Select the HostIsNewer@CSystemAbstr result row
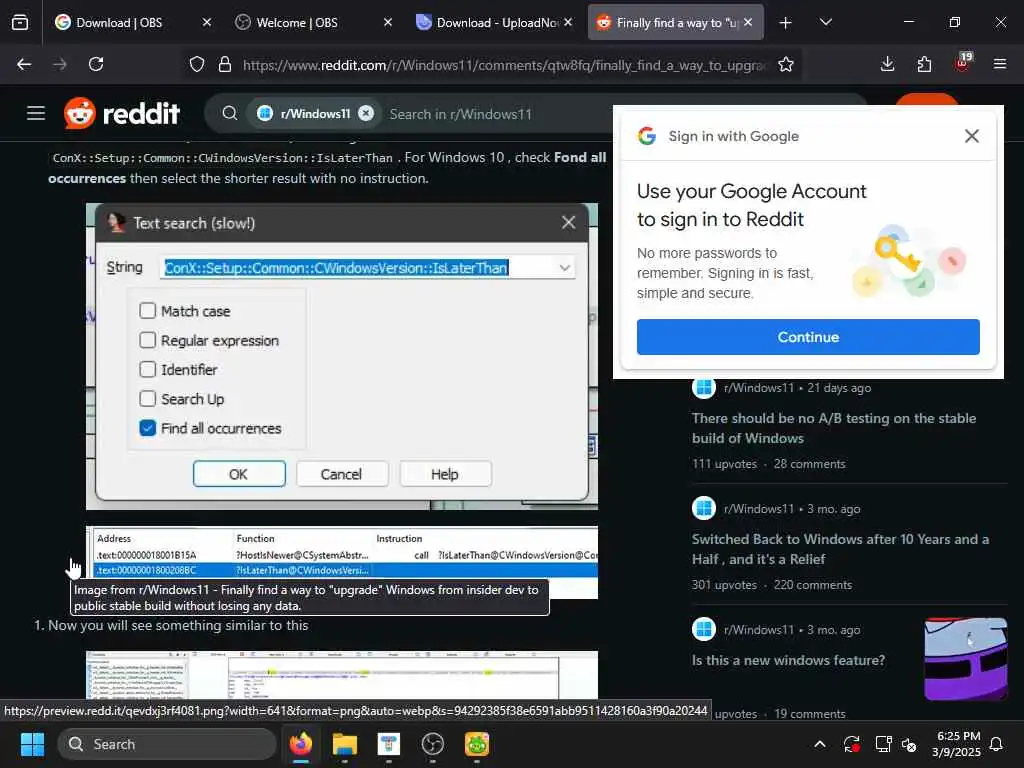Screen dimensions: 1024x768 click(345, 555)
